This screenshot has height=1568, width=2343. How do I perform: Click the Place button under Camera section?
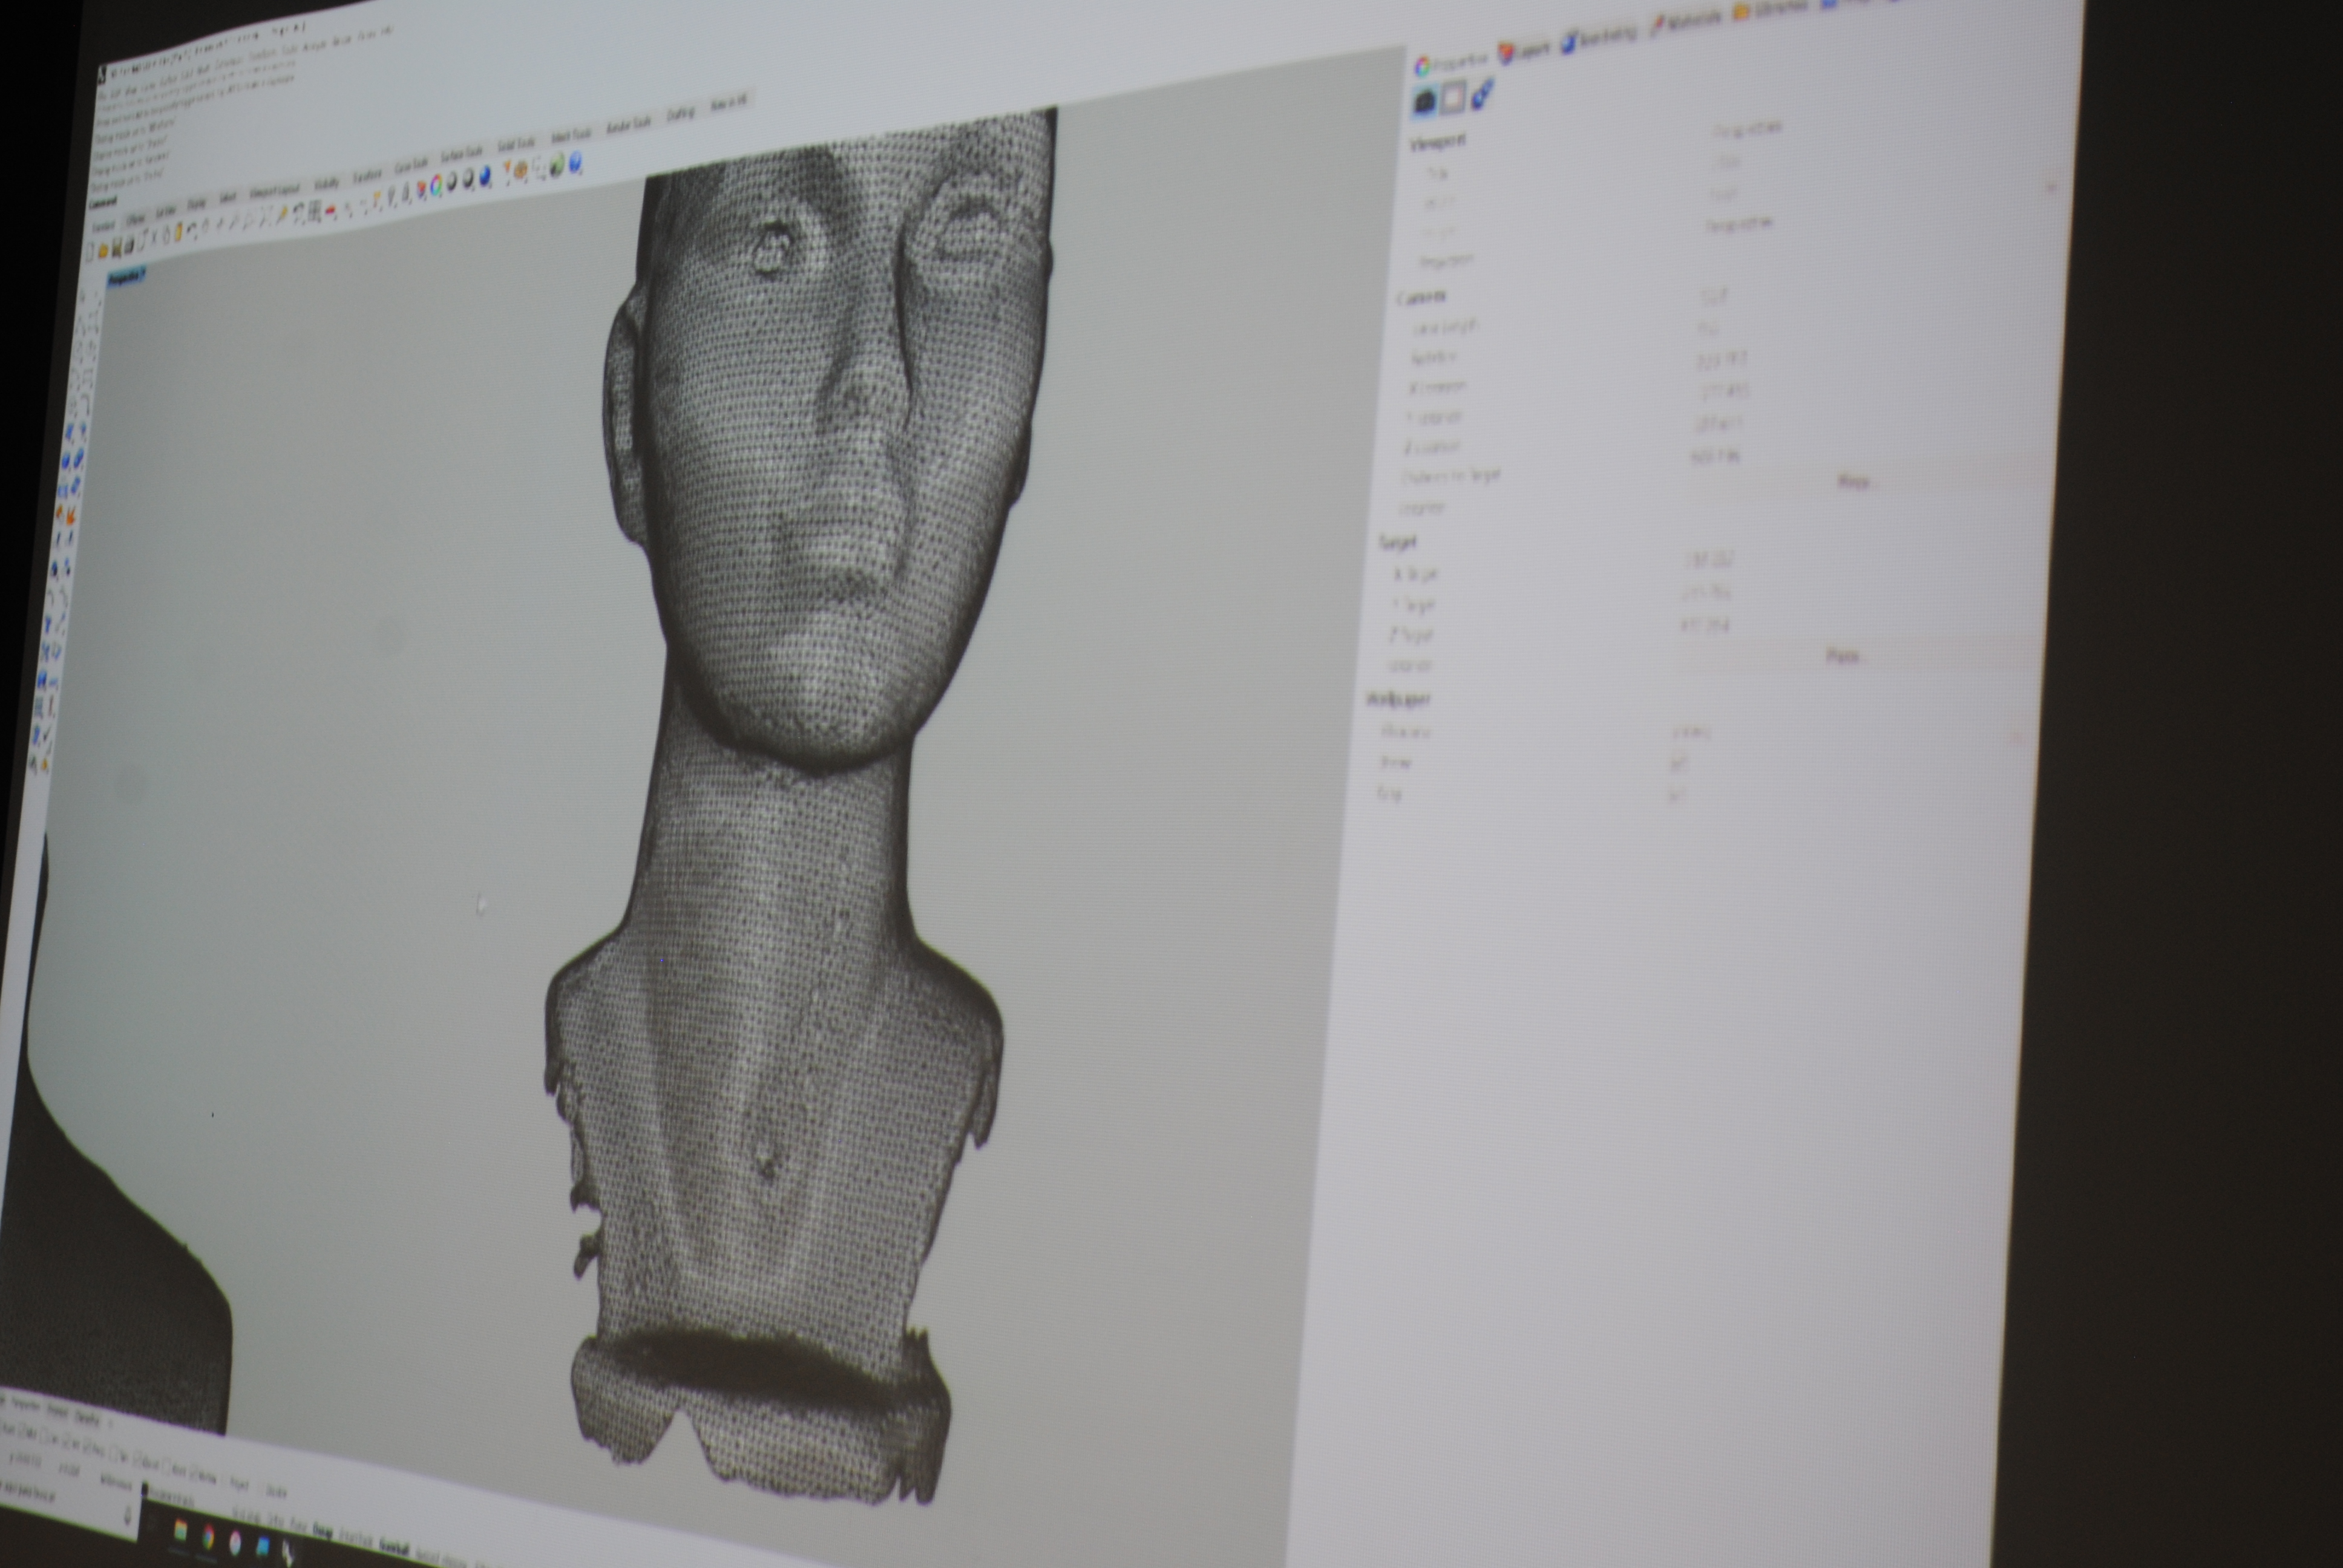(x=1852, y=482)
